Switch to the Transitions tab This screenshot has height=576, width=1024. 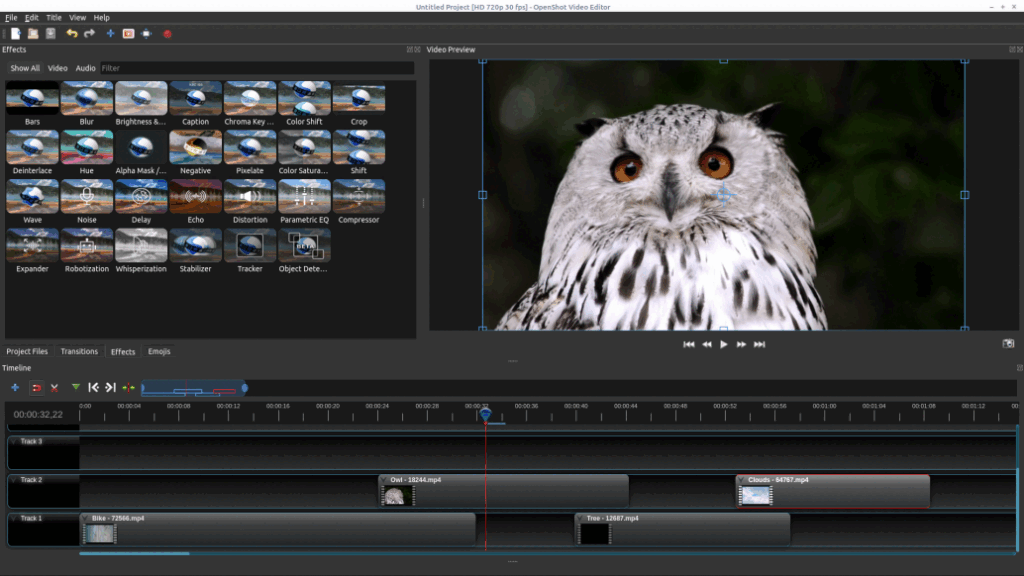tap(79, 351)
